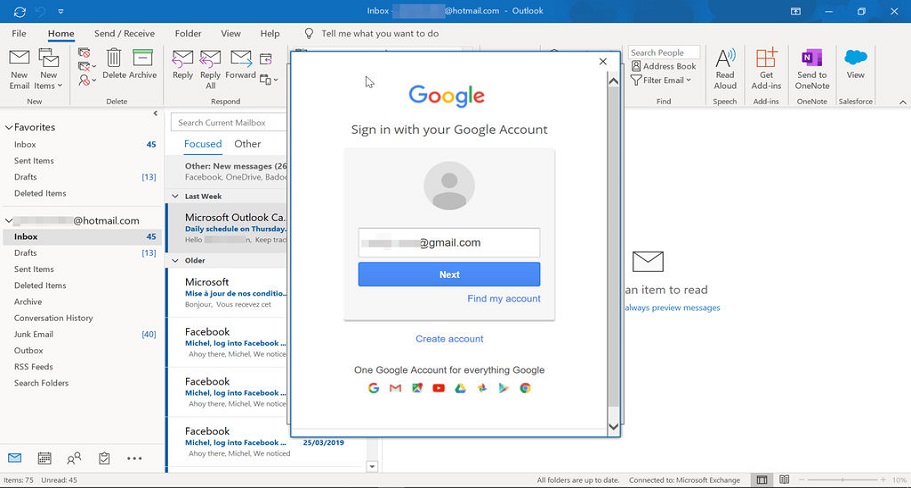Screen dimensions: 911x488
Task: Click the sign-in dialog scrollbar down arrow
Action: click(614, 427)
